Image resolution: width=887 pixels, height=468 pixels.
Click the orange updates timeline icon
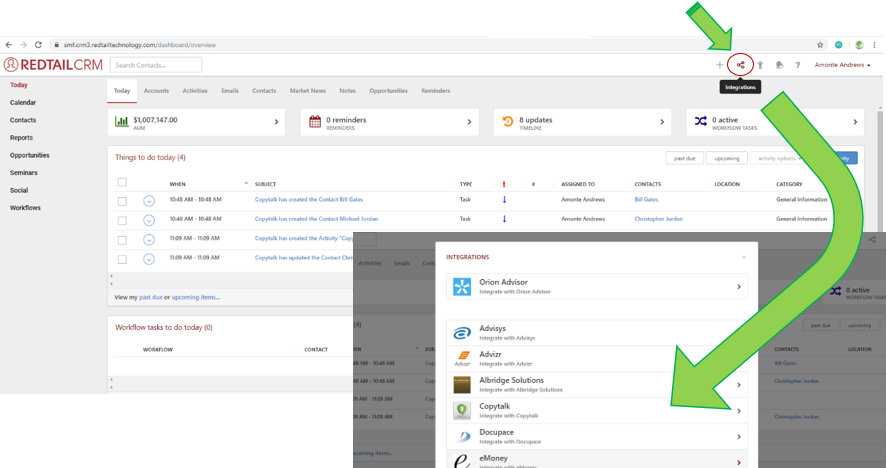click(507, 121)
